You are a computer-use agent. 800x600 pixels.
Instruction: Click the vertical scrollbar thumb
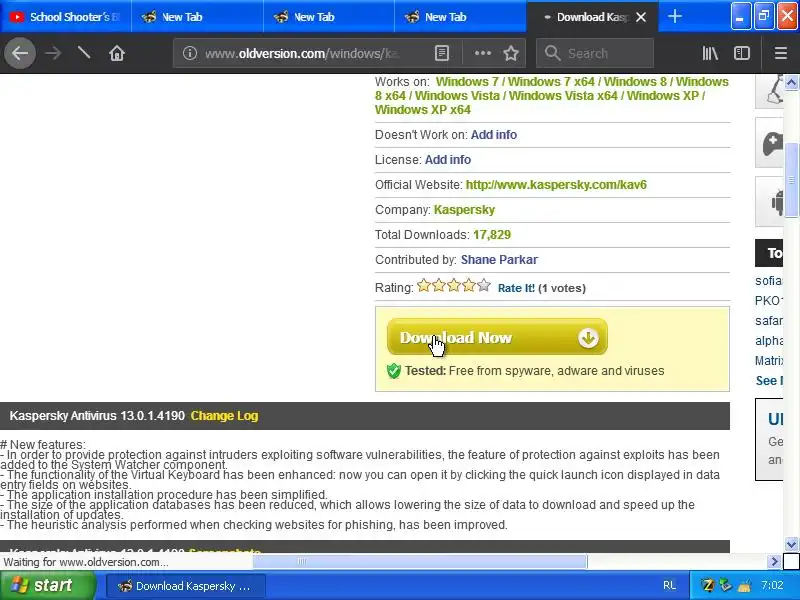tap(791, 180)
